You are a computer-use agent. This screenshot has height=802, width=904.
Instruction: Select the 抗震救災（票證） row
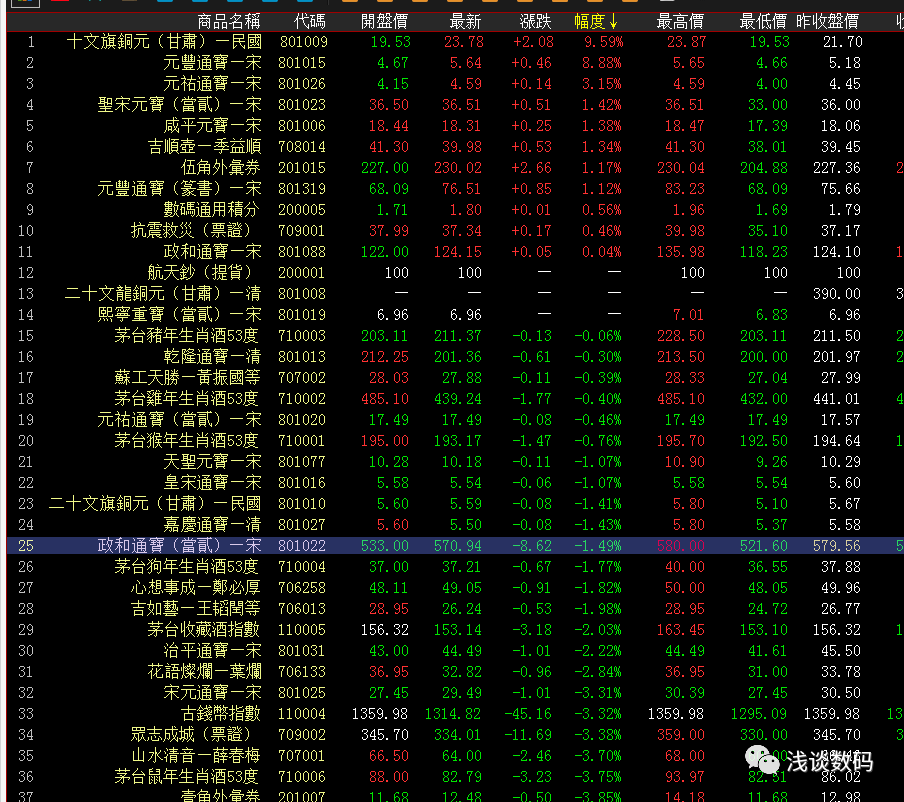click(x=455, y=231)
